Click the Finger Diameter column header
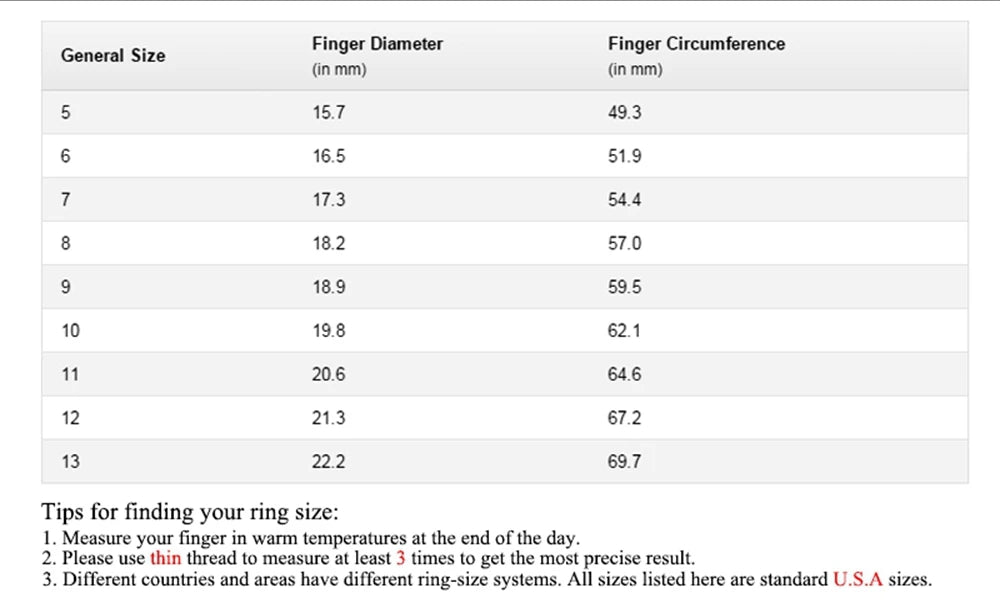Image resolution: width=1000 pixels, height=609 pixels. [377, 44]
